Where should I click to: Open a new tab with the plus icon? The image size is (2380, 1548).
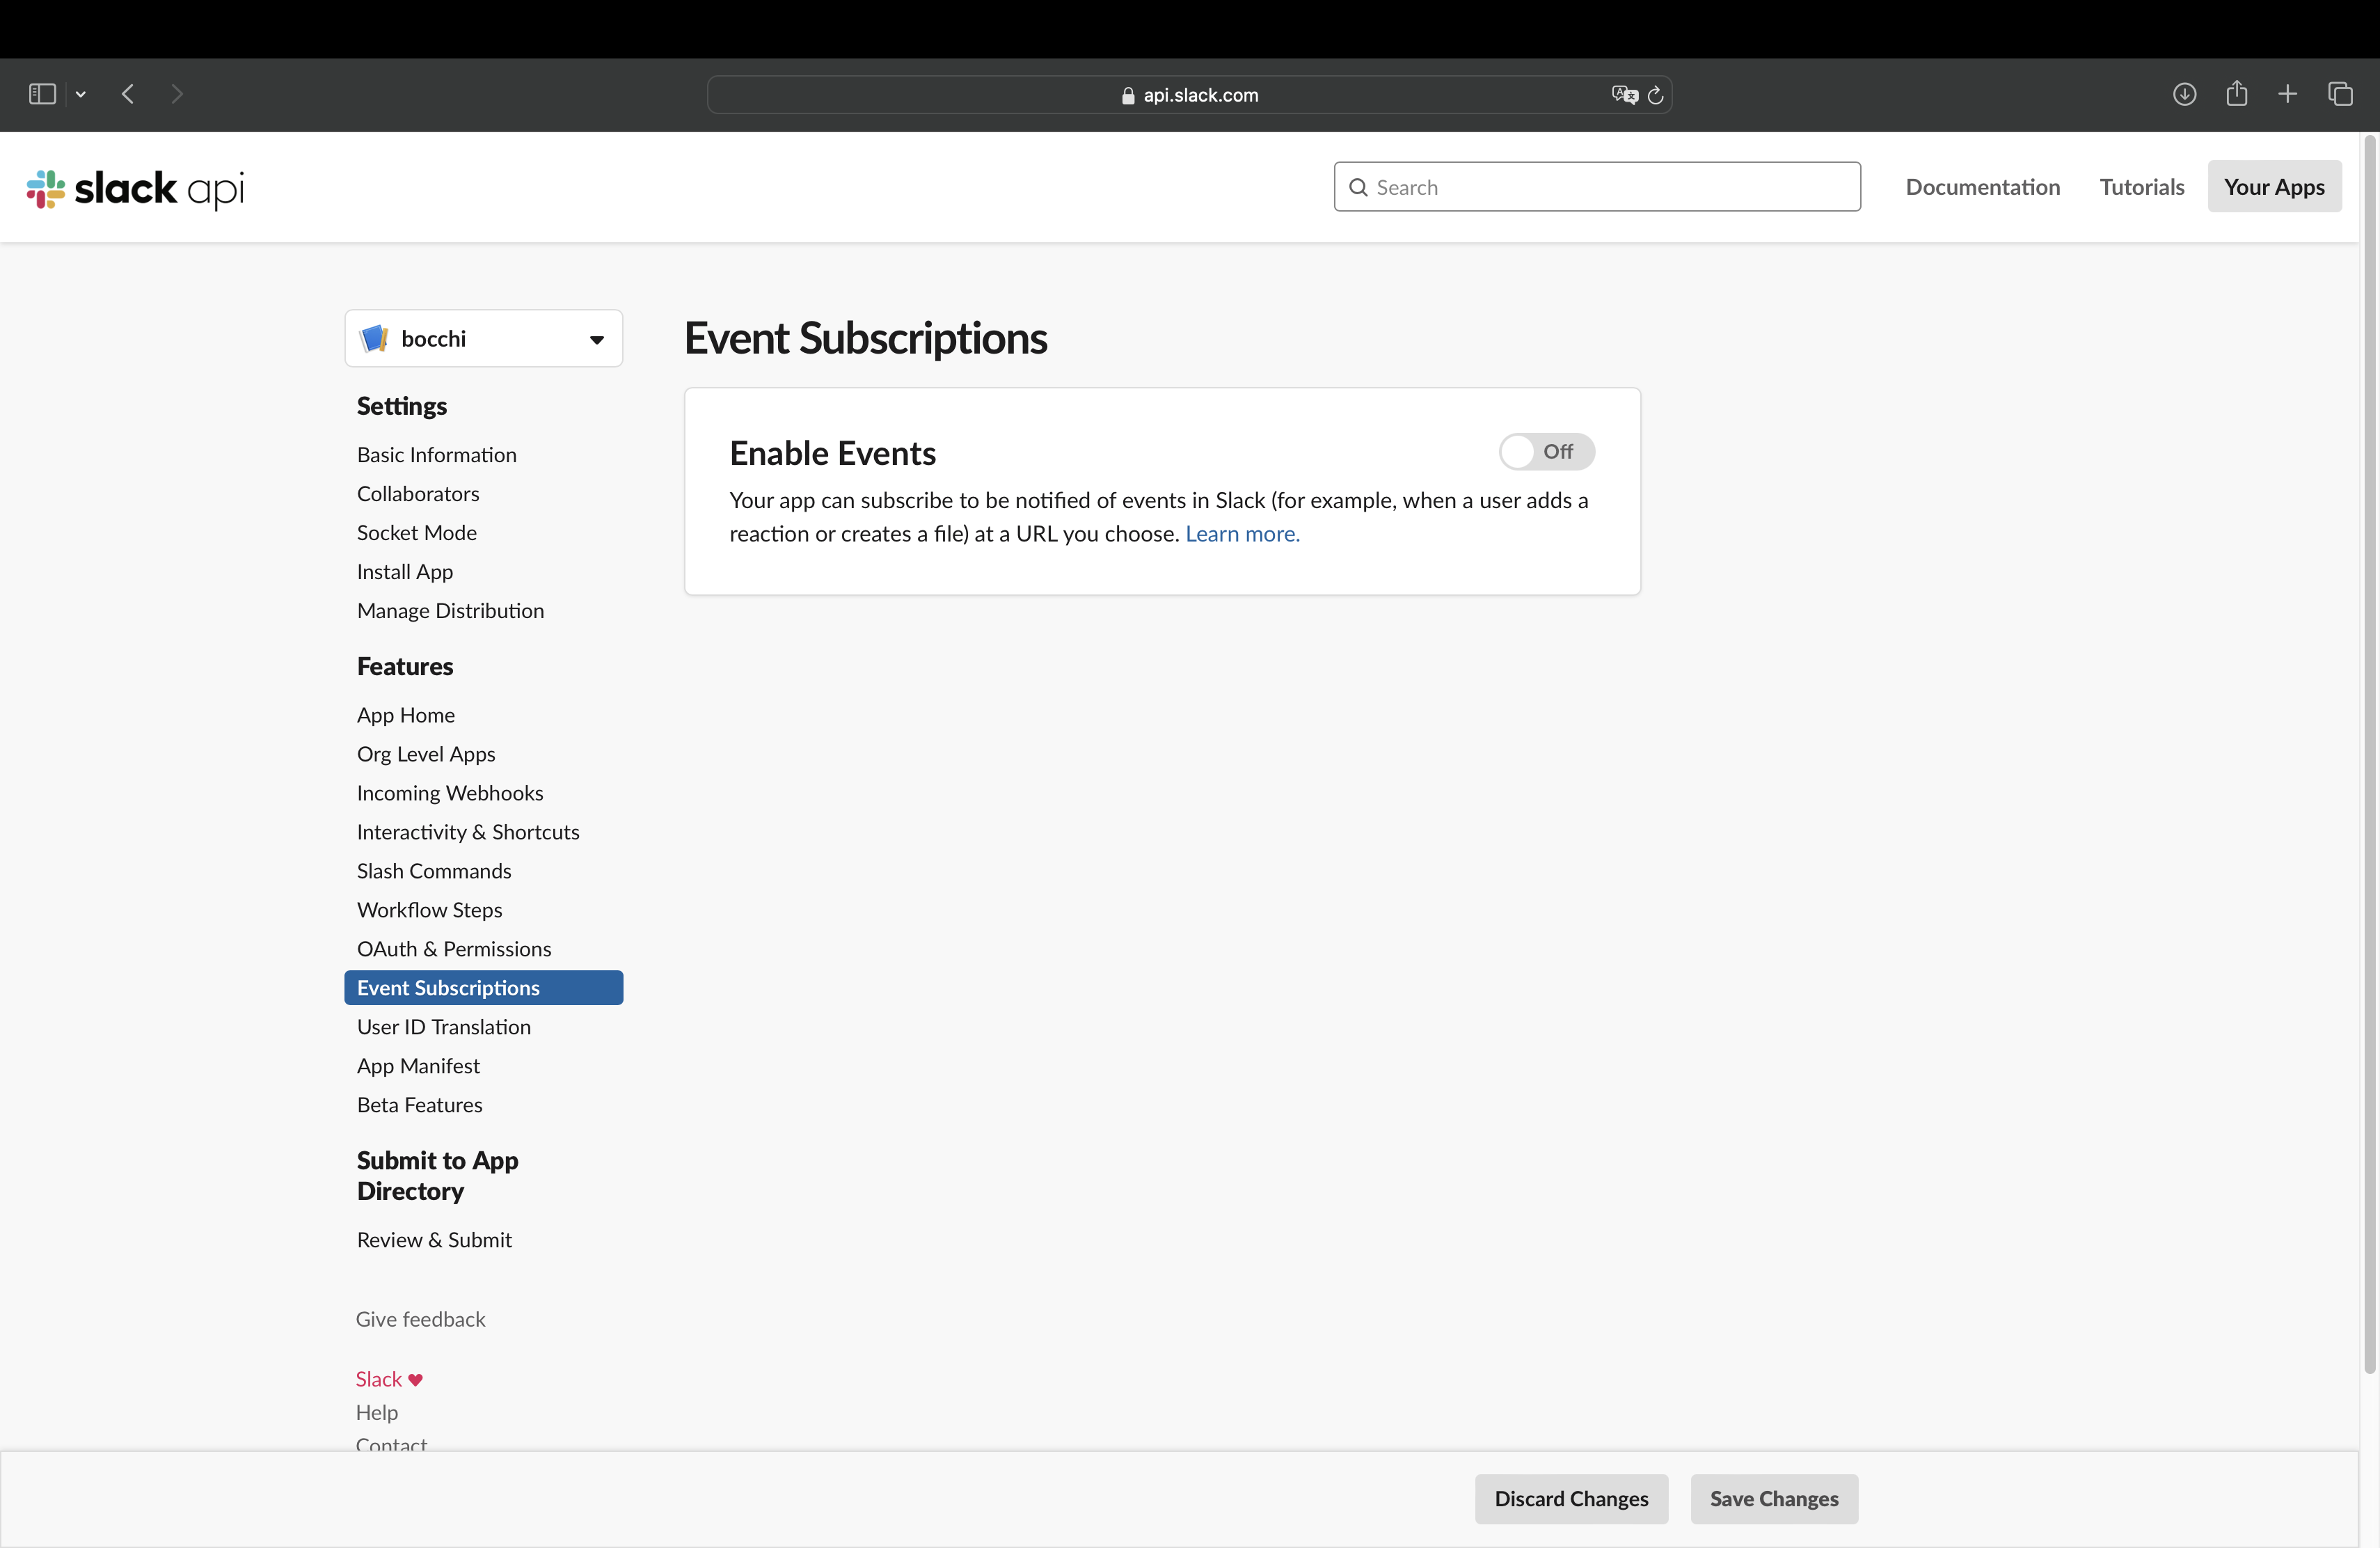coord(2289,93)
